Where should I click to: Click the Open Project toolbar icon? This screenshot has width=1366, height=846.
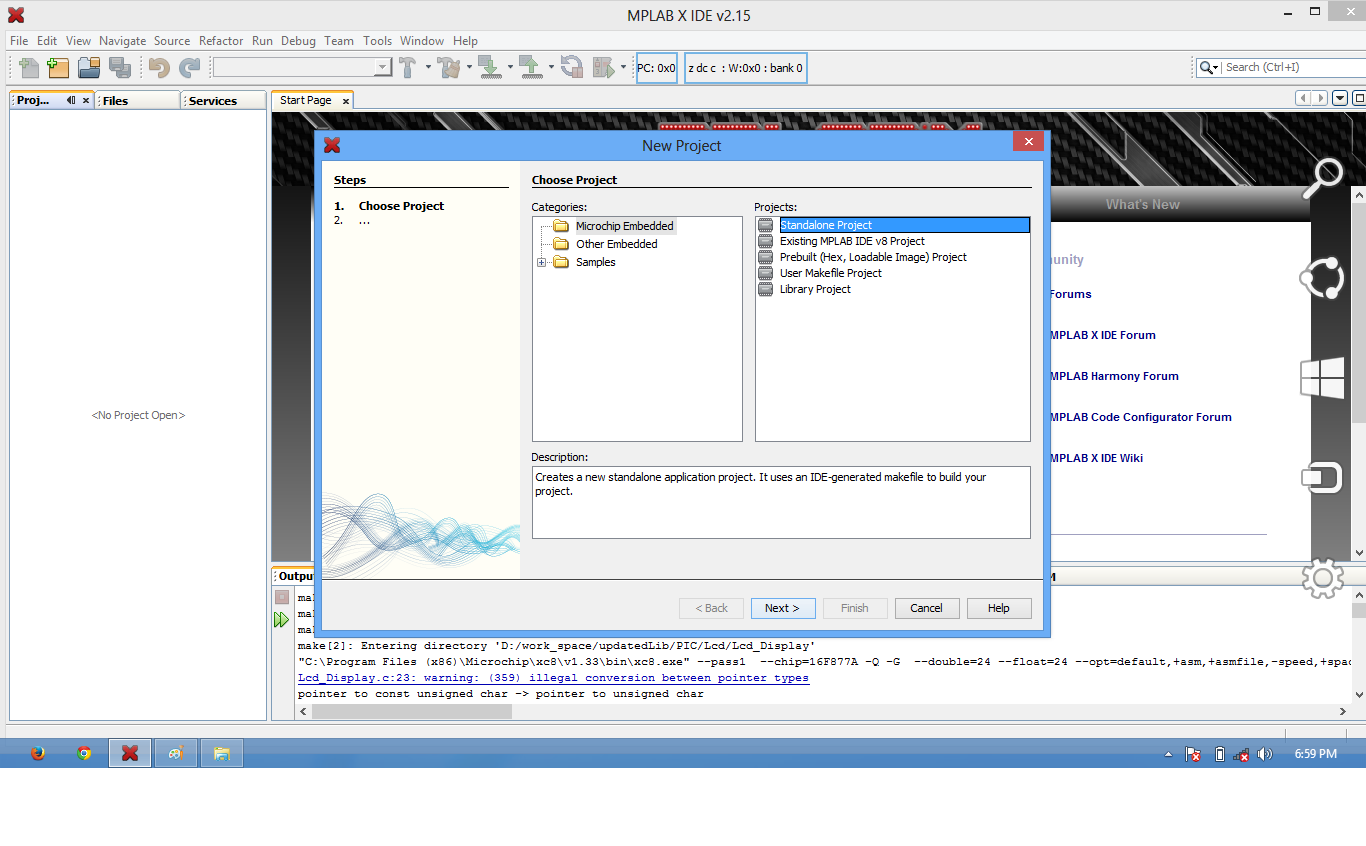89,67
